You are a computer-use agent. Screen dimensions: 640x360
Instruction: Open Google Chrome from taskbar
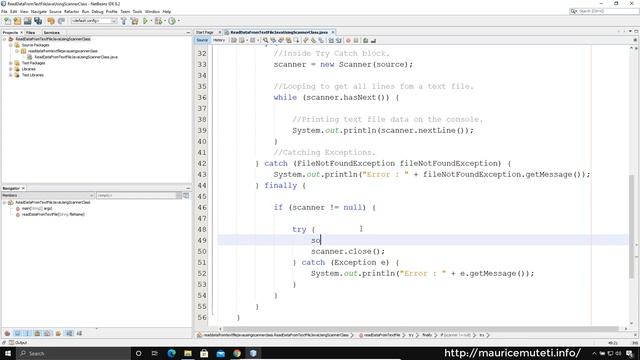(237, 353)
